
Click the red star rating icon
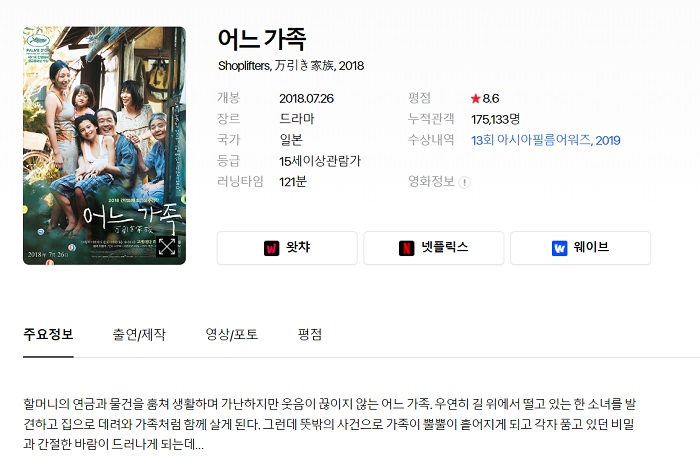(x=475, y=98)
